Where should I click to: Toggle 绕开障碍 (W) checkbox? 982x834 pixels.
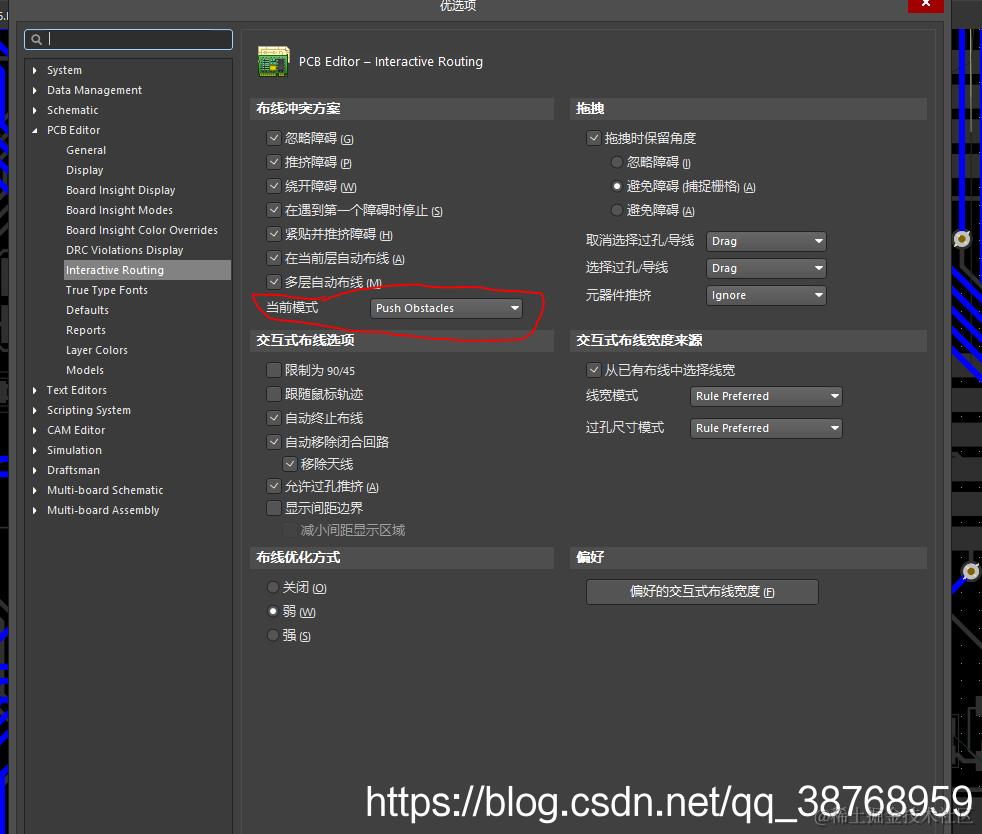tap(274, 186)
